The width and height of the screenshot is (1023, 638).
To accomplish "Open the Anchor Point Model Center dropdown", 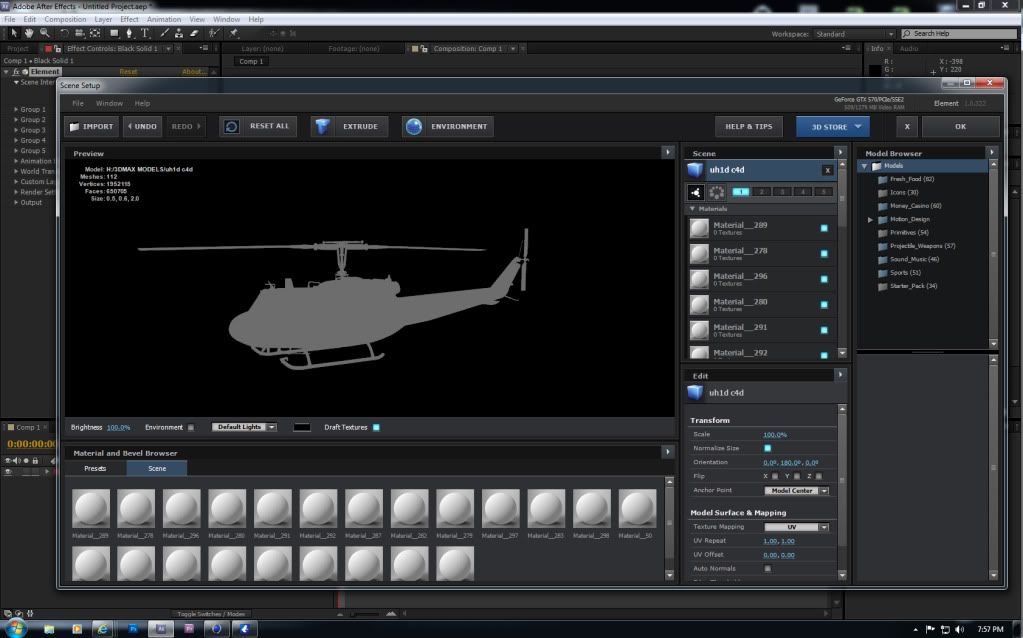I will [x=796, y=491].
